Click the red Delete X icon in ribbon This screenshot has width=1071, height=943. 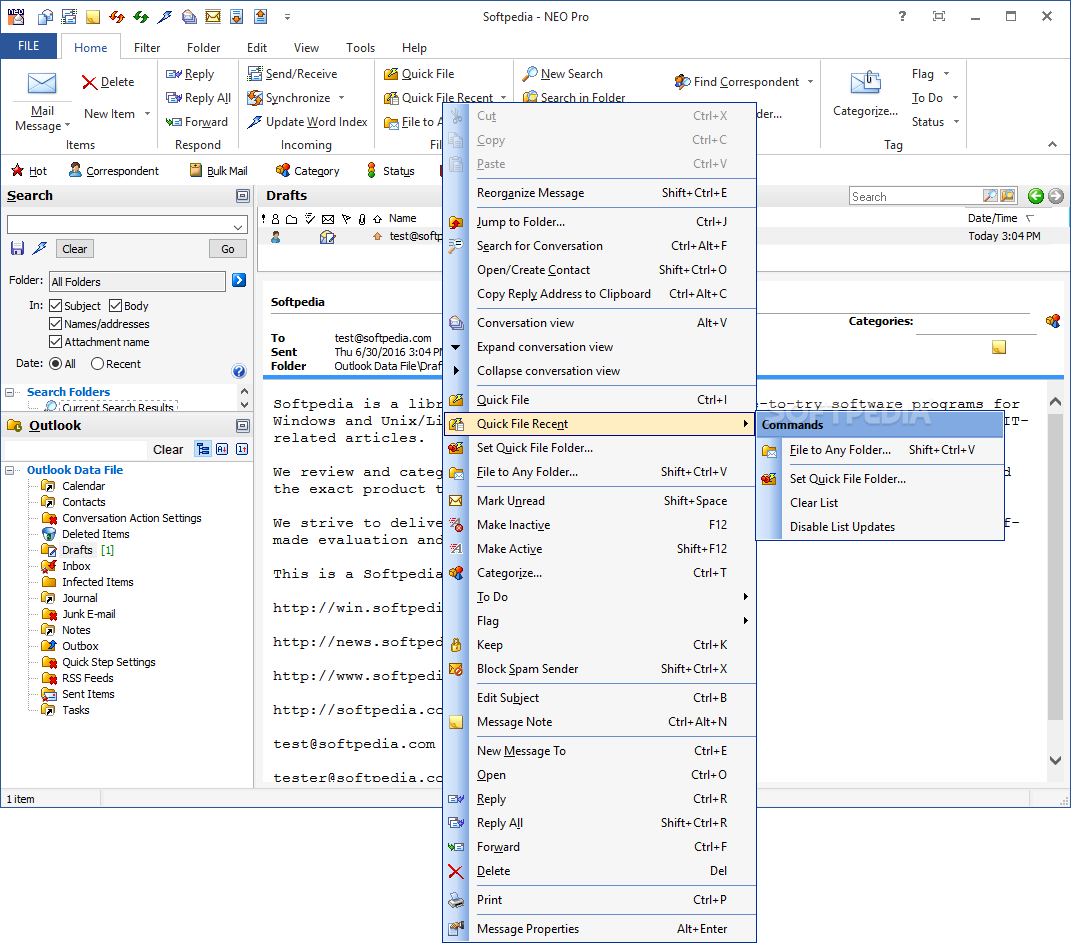[x=89, y=83]
